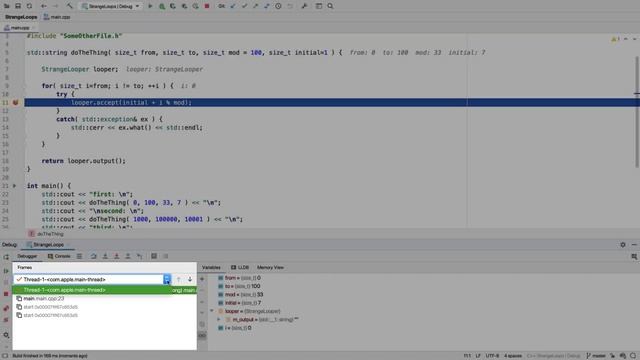Select the main.cpp breadcrumb in navigation bar
The height and width of the screenshot is (360, 640).
[x=57, y=17]
